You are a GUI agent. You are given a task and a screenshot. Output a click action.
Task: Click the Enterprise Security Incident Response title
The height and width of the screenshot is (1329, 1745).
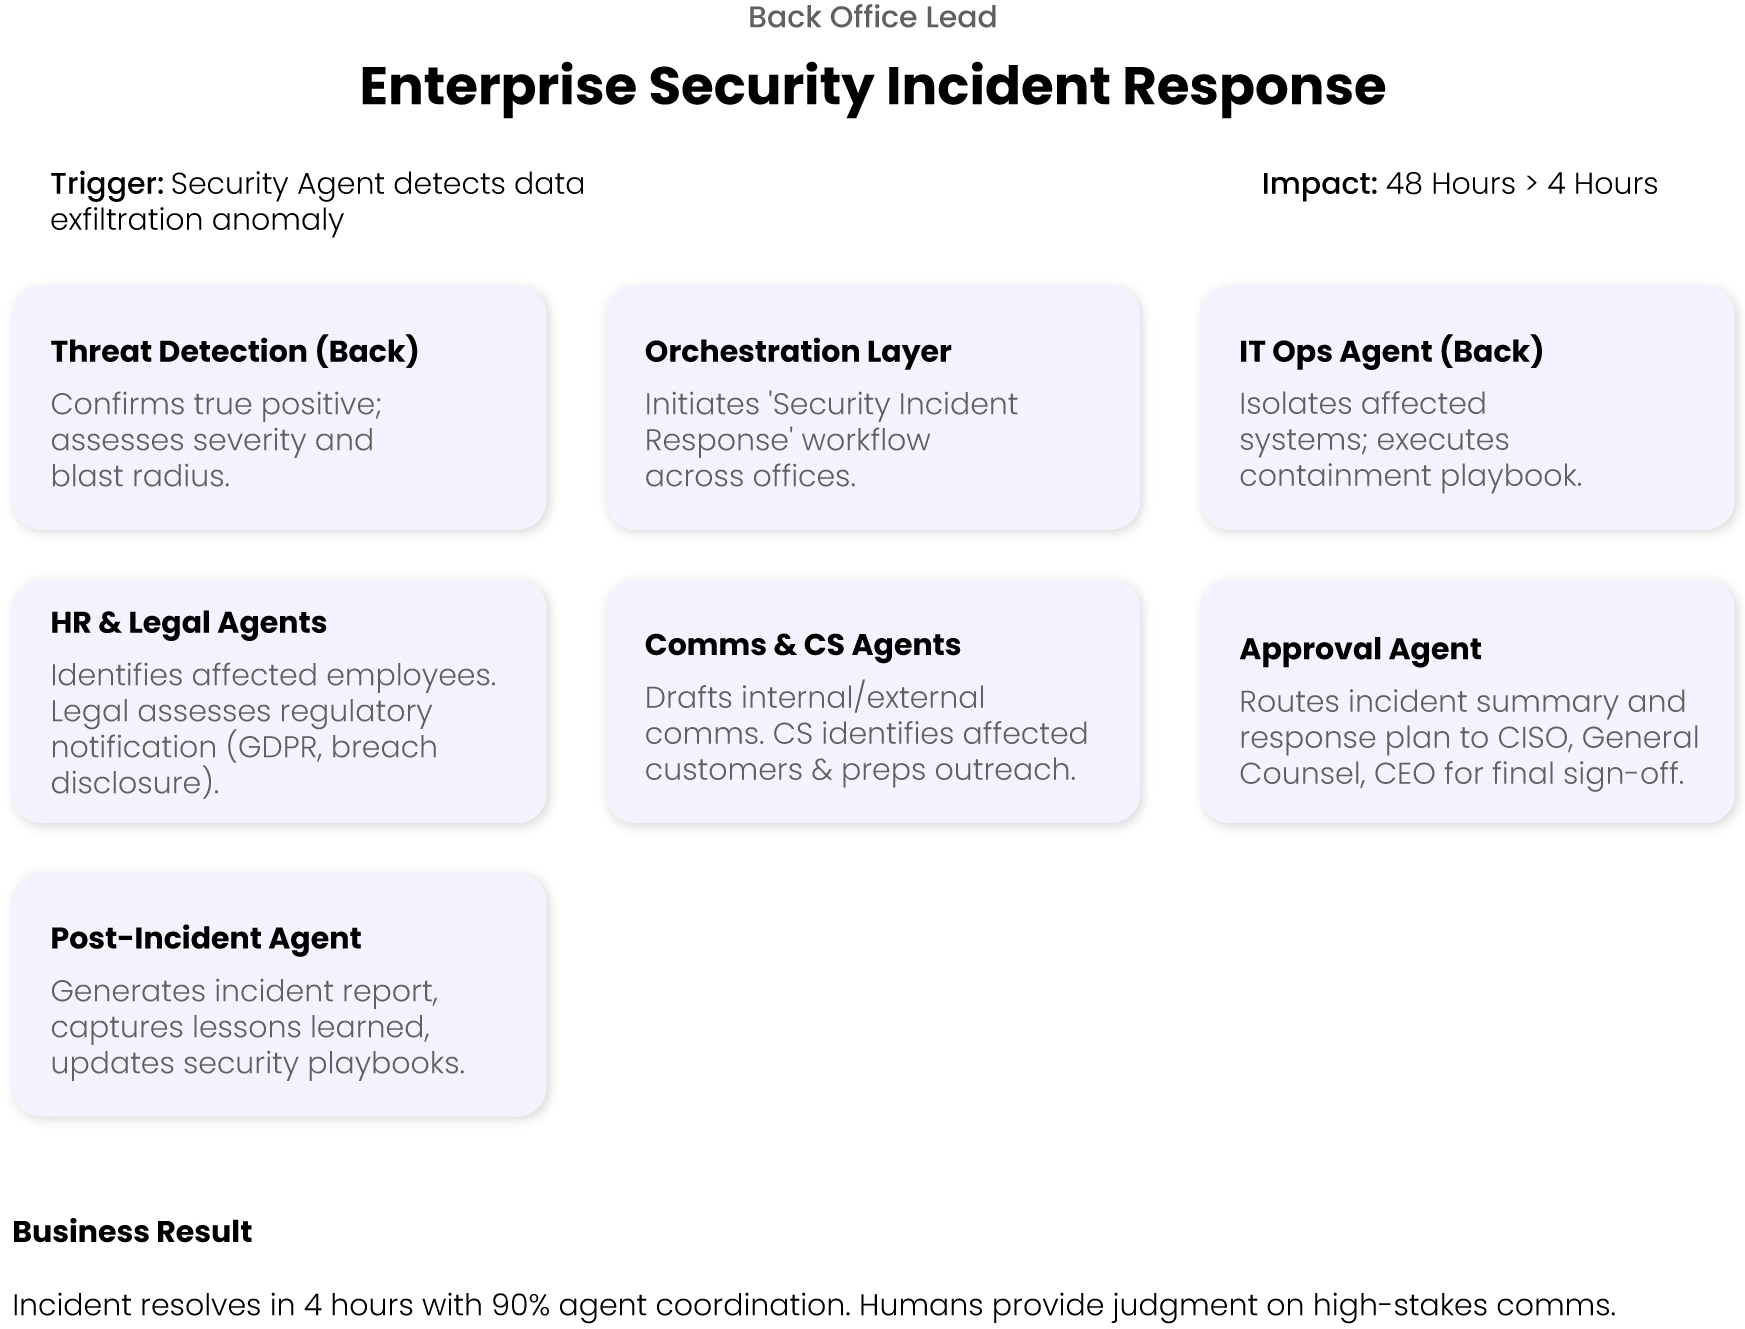(872, 86)
